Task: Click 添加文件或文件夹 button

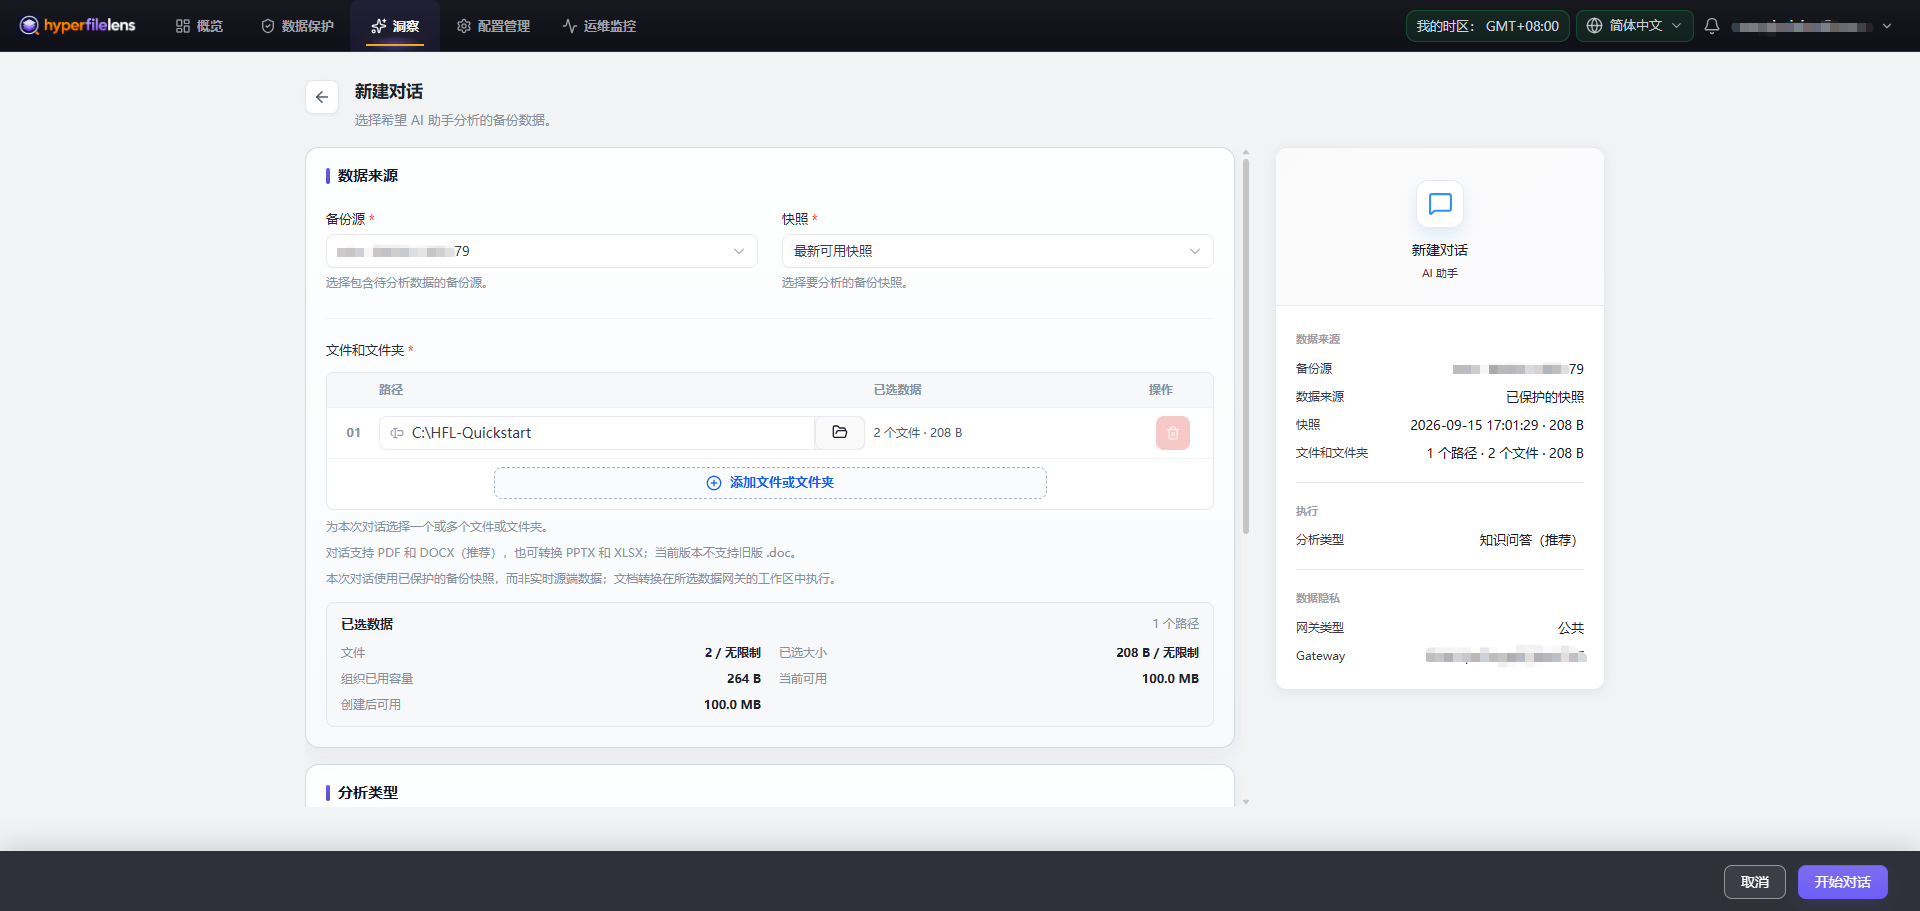Action: click(x=770, y=483)
